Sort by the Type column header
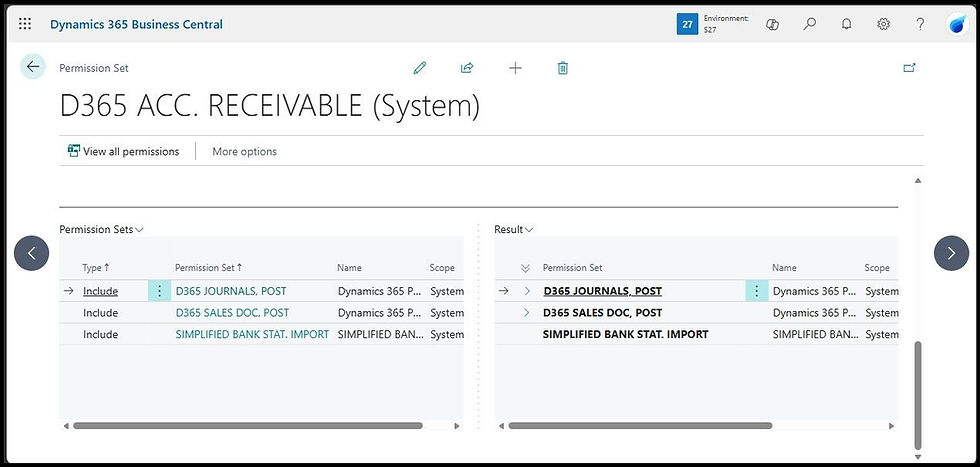The height and width of the screenshot is (467, 980). (96, 268)
